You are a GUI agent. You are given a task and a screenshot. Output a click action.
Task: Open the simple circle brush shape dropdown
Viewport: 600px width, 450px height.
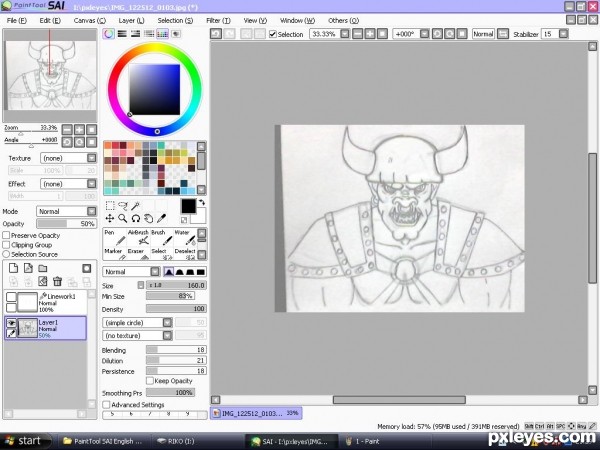[167, 323]
